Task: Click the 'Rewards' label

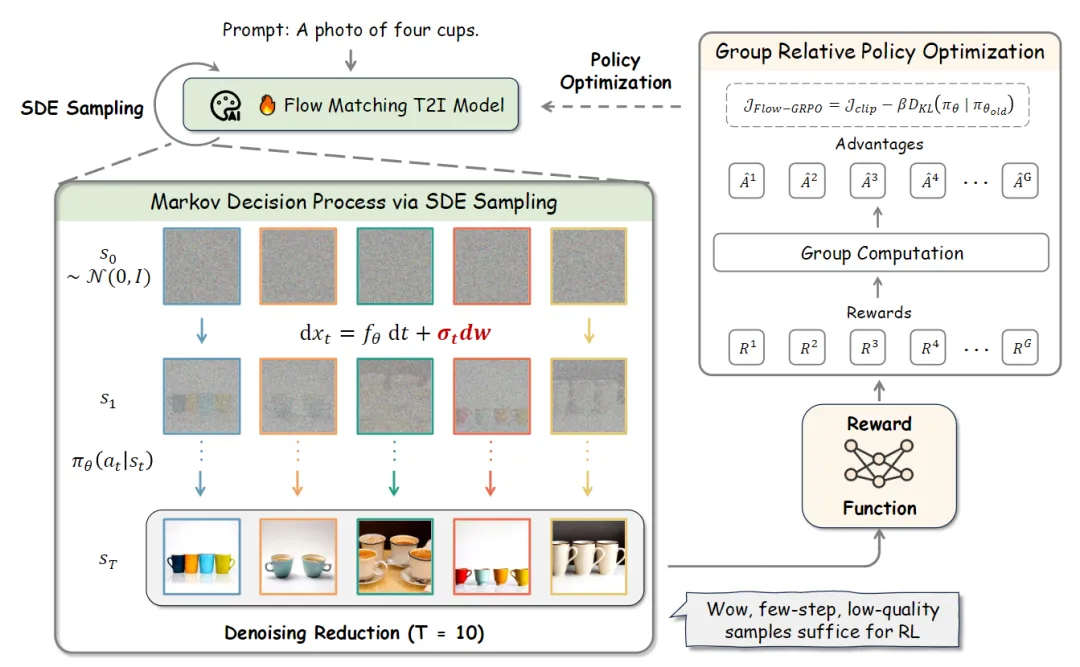Action: tap(879, 312)
